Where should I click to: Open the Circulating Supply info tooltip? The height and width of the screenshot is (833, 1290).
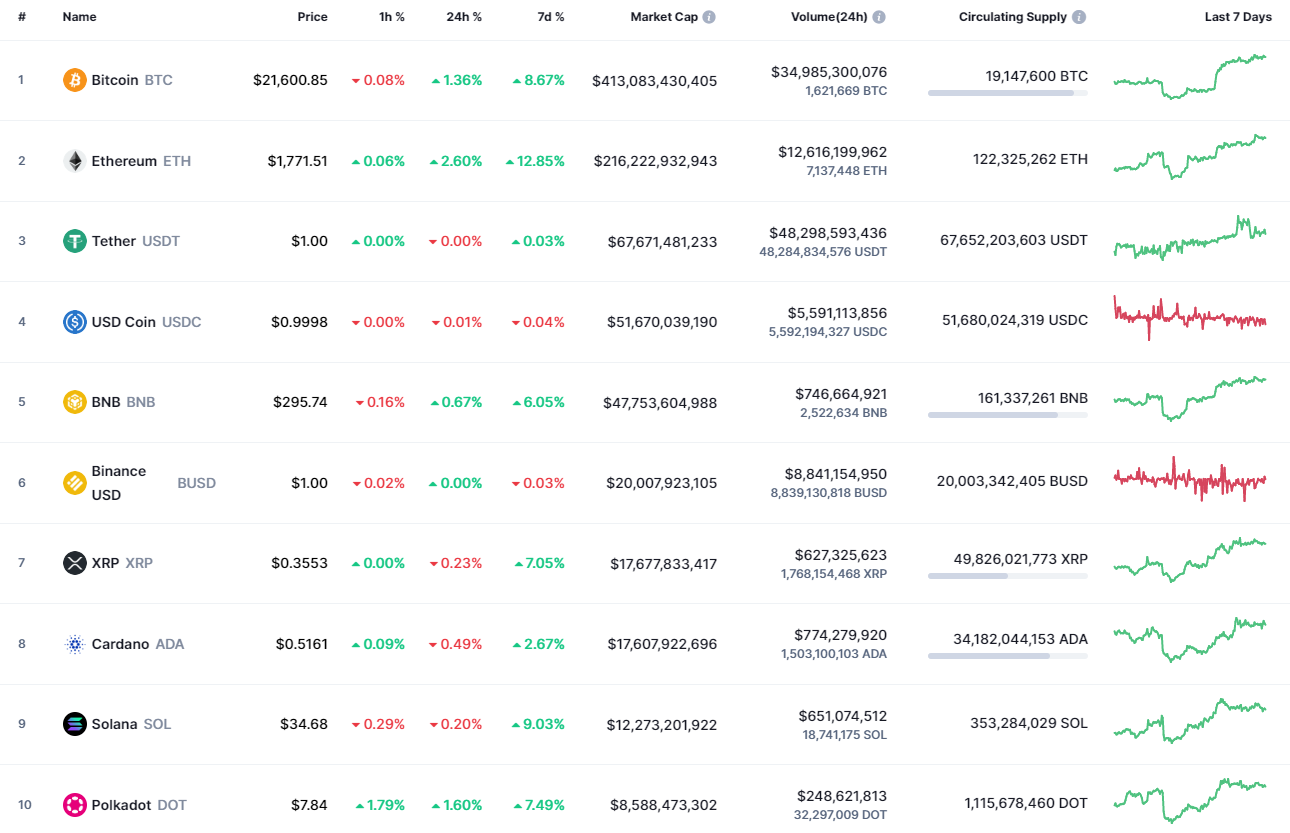1078,16
